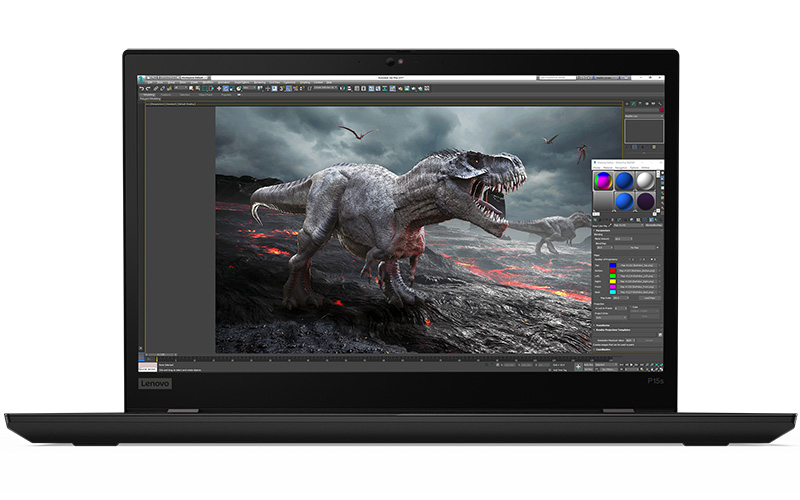Click the Edit Named Selection Sets icon
Screen dimensions: 800x500
pyautogui.click(x=309, y=88)
